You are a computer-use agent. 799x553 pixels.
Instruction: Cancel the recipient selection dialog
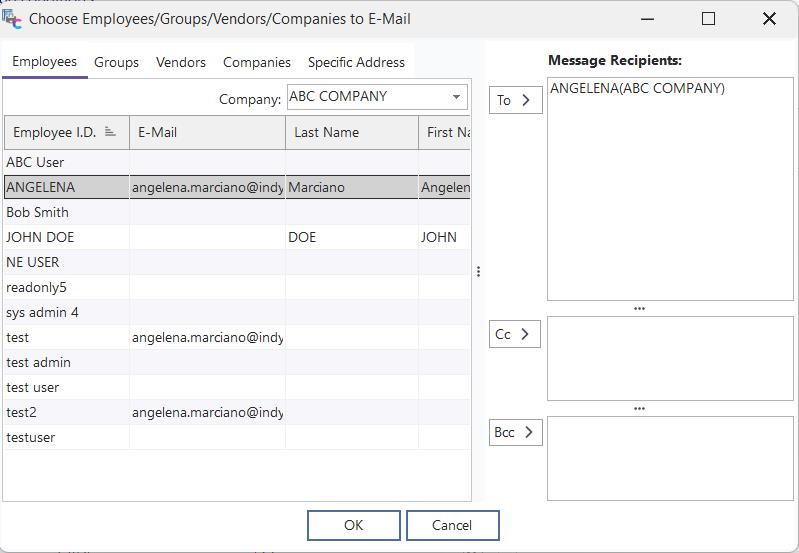coord(452,525)
